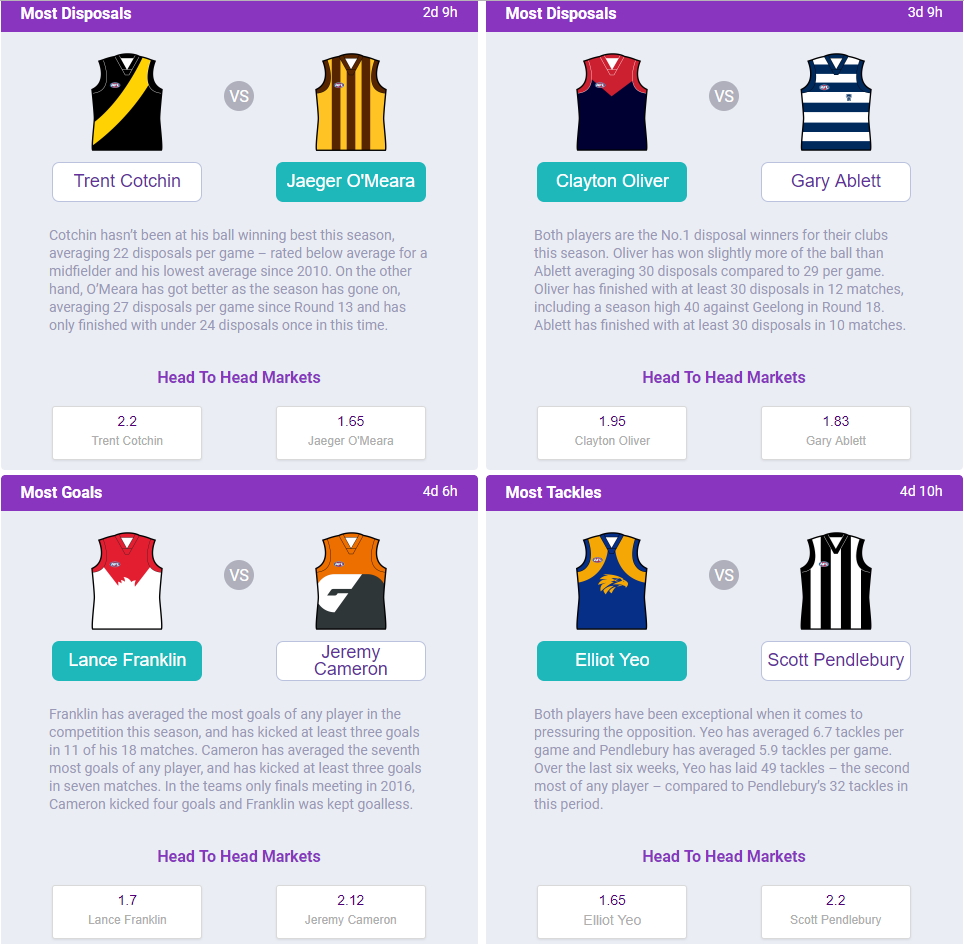964x944 pixels.
Task: Select Trent Cotchin as your pick
Action: 127,181
